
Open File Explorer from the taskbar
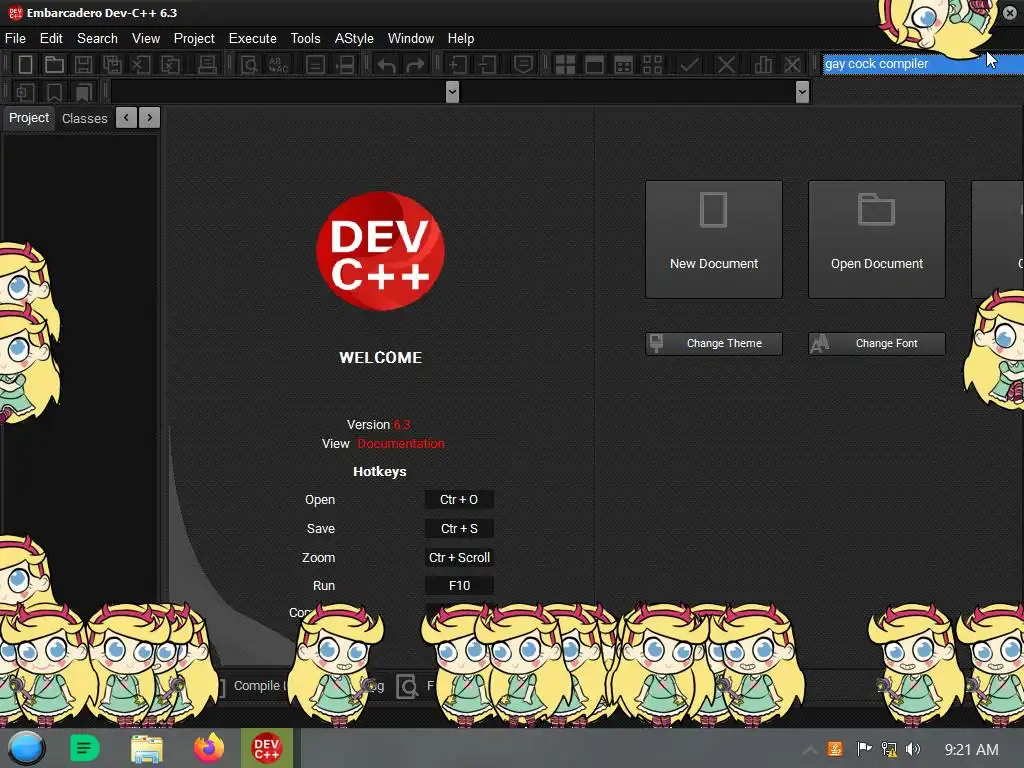[147, 748]
